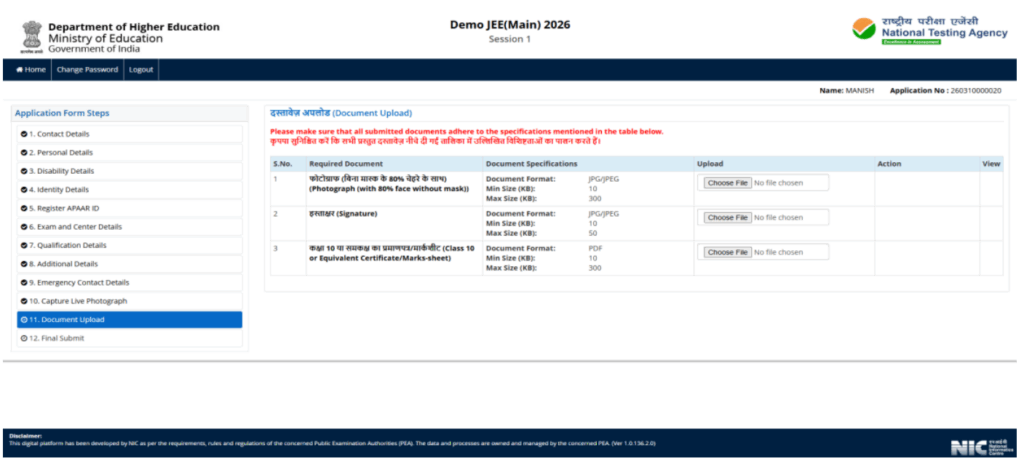Click the Document Specifications column header

[532, 164]
